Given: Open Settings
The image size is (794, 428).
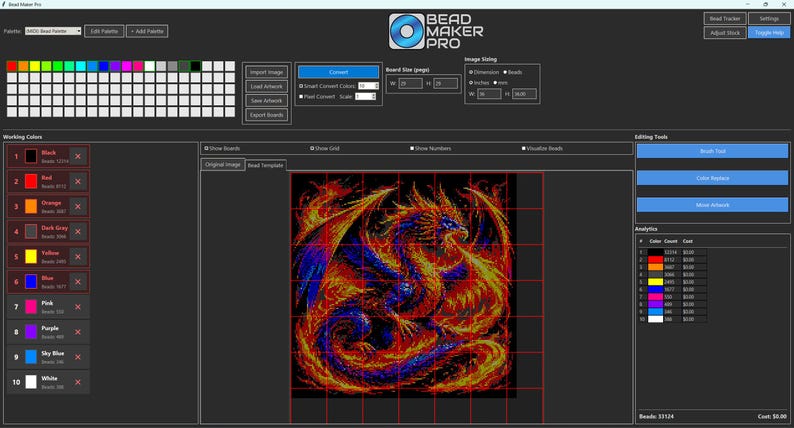Looking at the screenshot, I should [x=769, y=18].
